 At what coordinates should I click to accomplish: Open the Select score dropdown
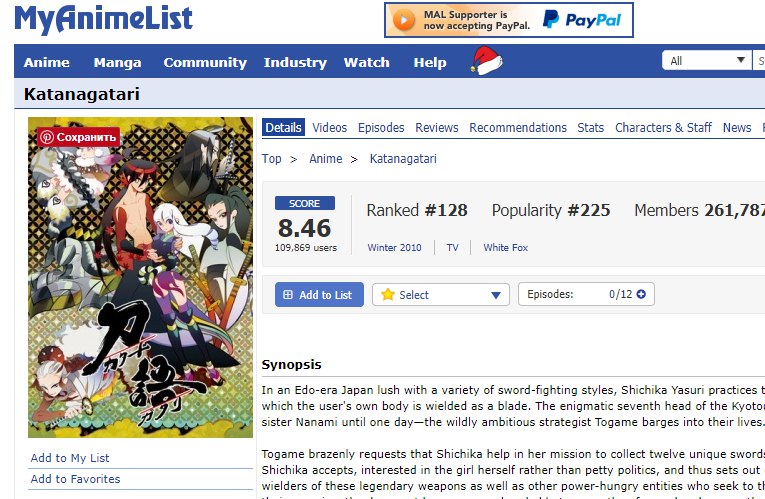[x=441, y=295]
